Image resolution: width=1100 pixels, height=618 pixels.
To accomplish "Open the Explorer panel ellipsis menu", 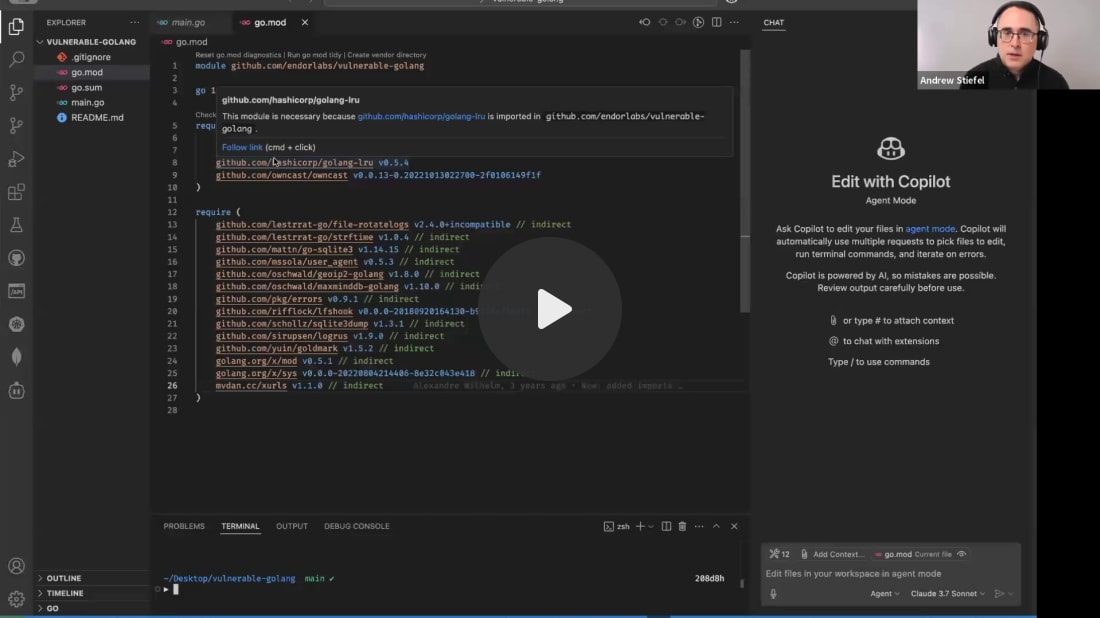I will coord(135,22).
